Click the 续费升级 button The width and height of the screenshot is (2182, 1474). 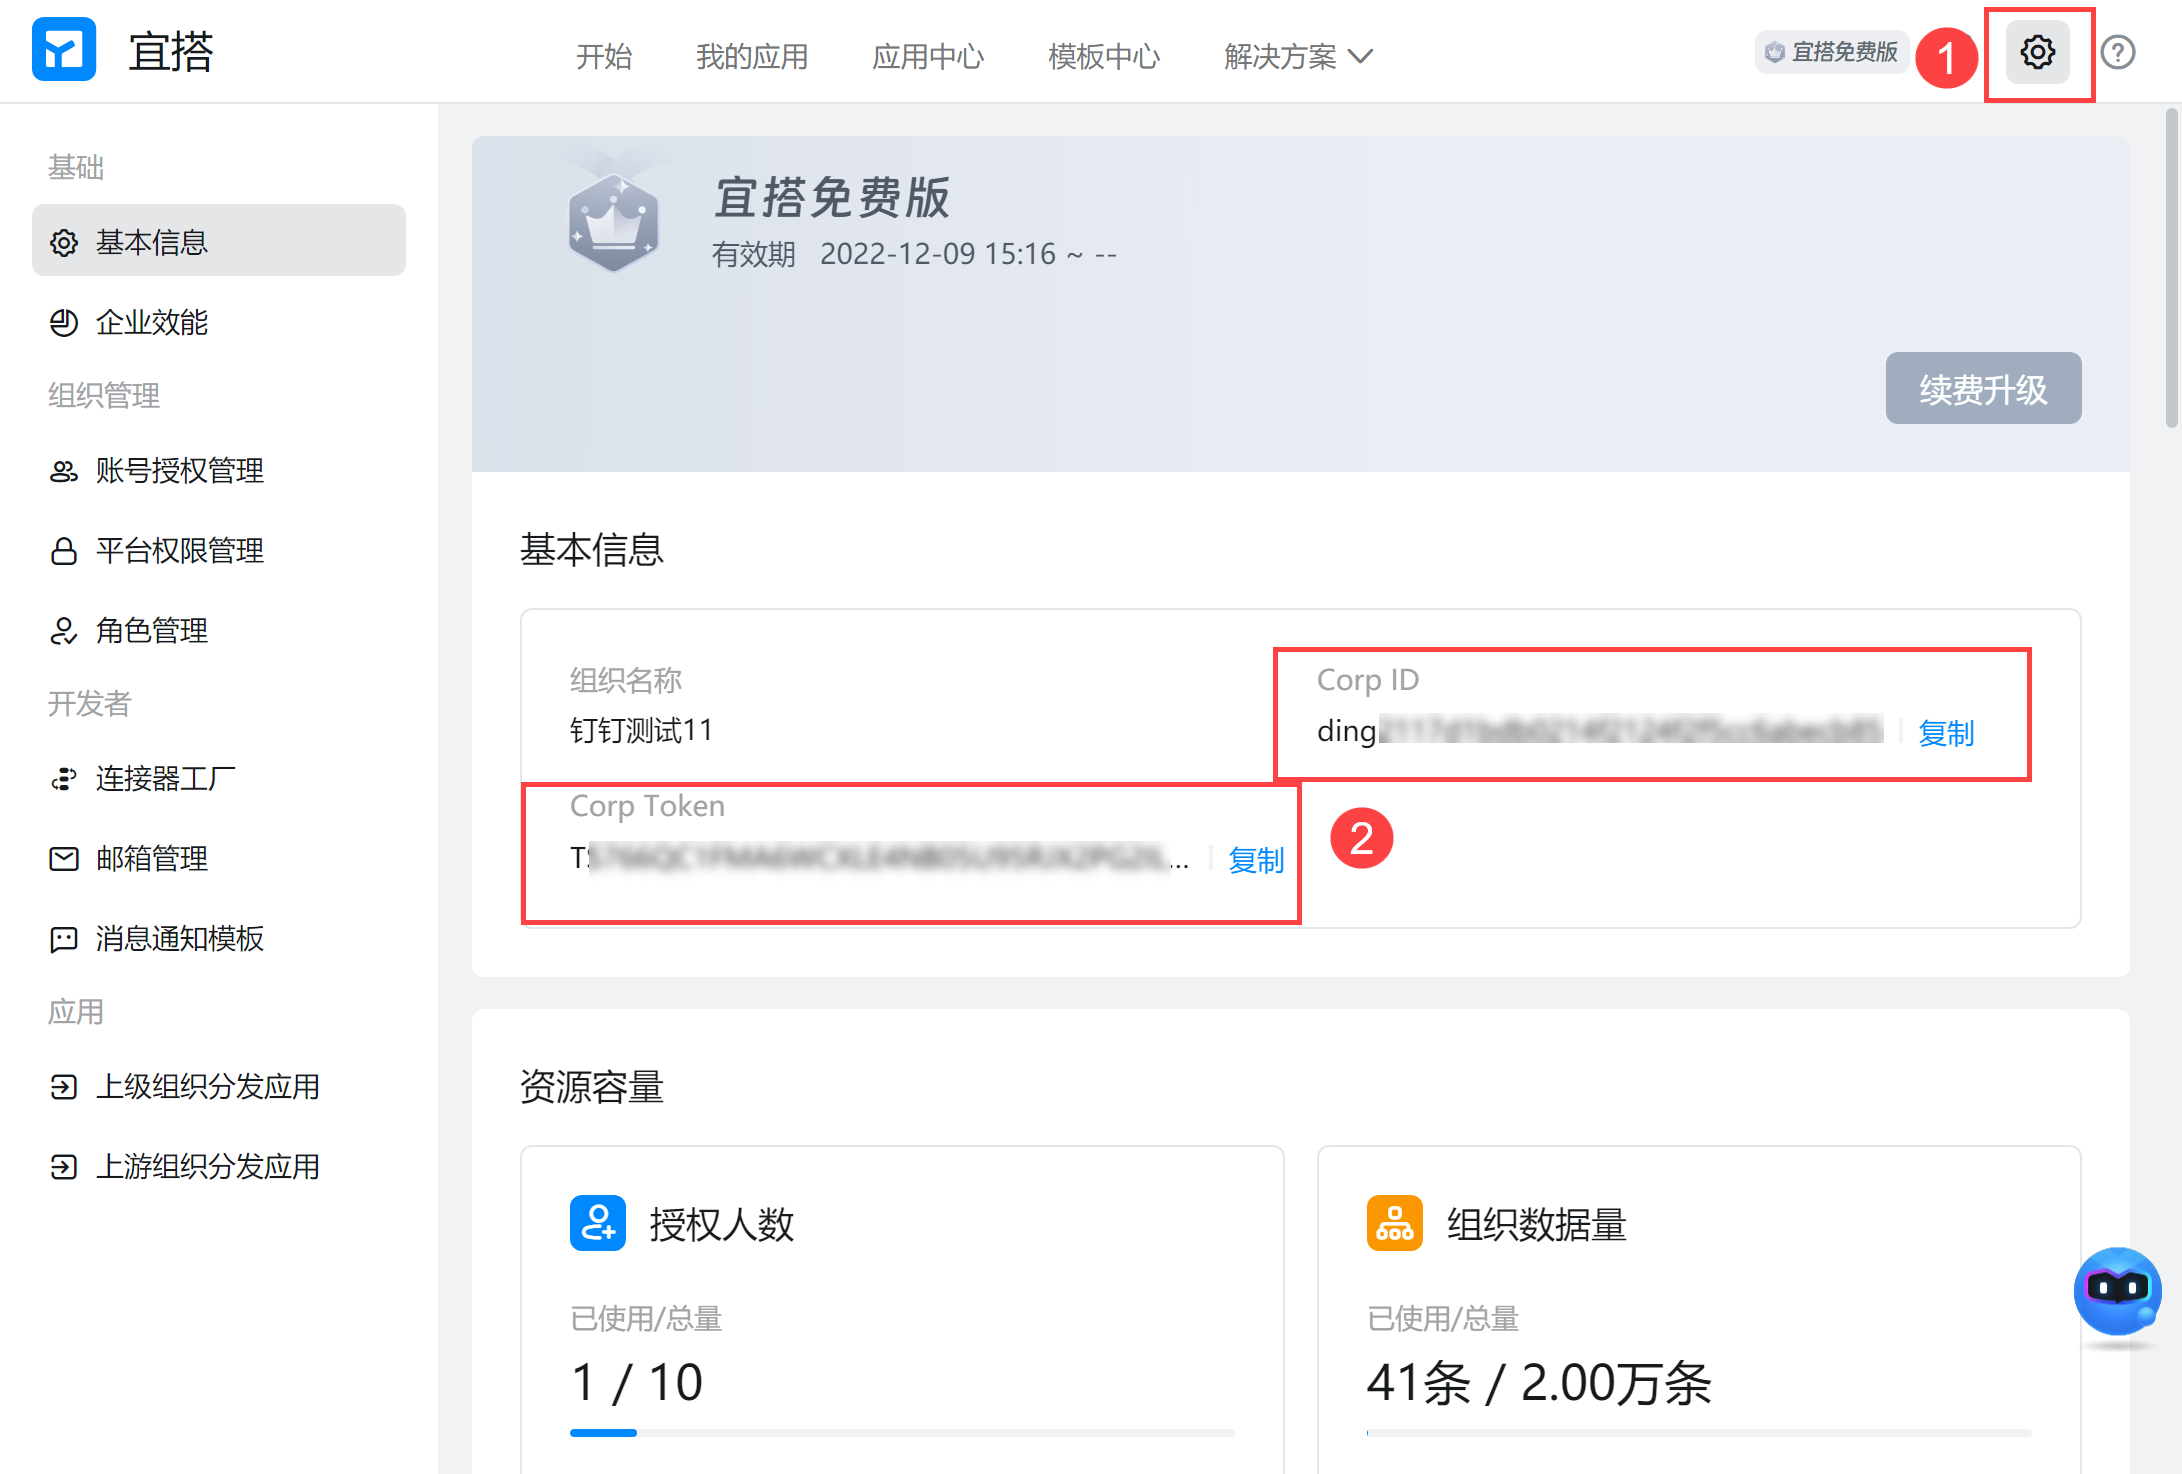pyautogui.click(x=1982, y=389)
